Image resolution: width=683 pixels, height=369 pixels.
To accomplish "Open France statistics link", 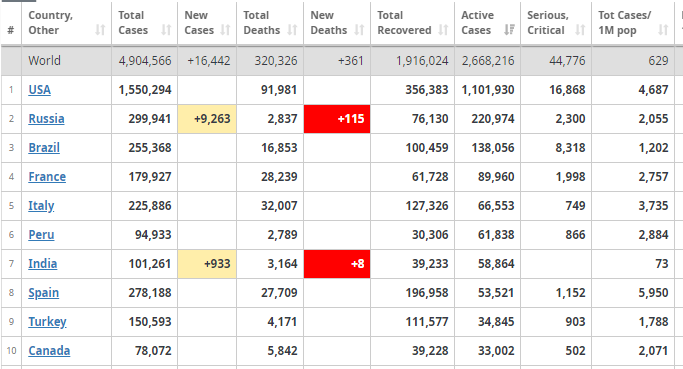I will pos(47,177).
